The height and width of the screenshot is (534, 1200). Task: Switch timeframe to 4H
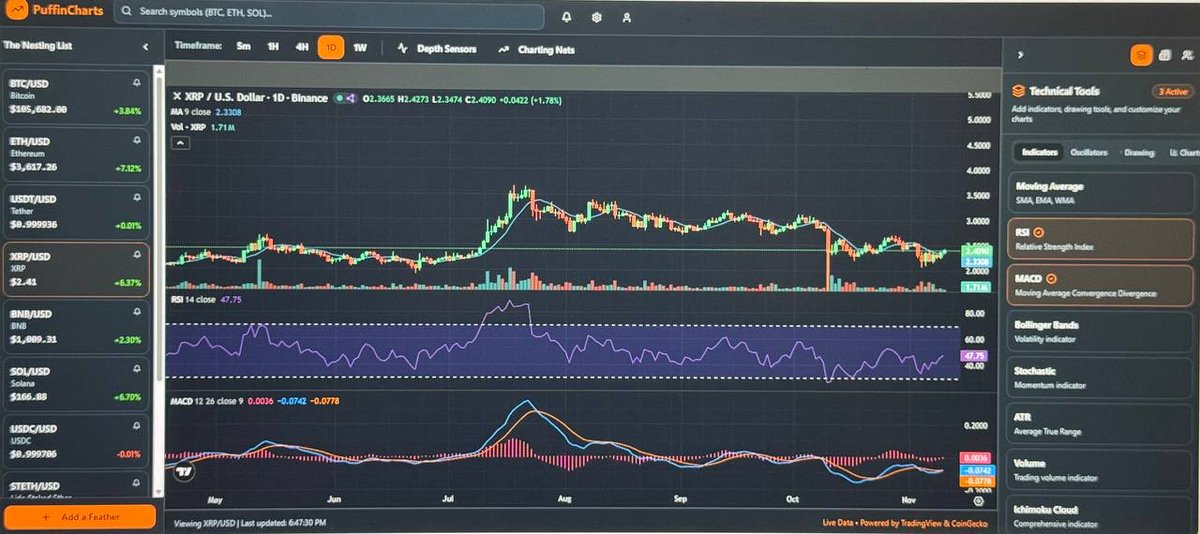pos(301,47)
